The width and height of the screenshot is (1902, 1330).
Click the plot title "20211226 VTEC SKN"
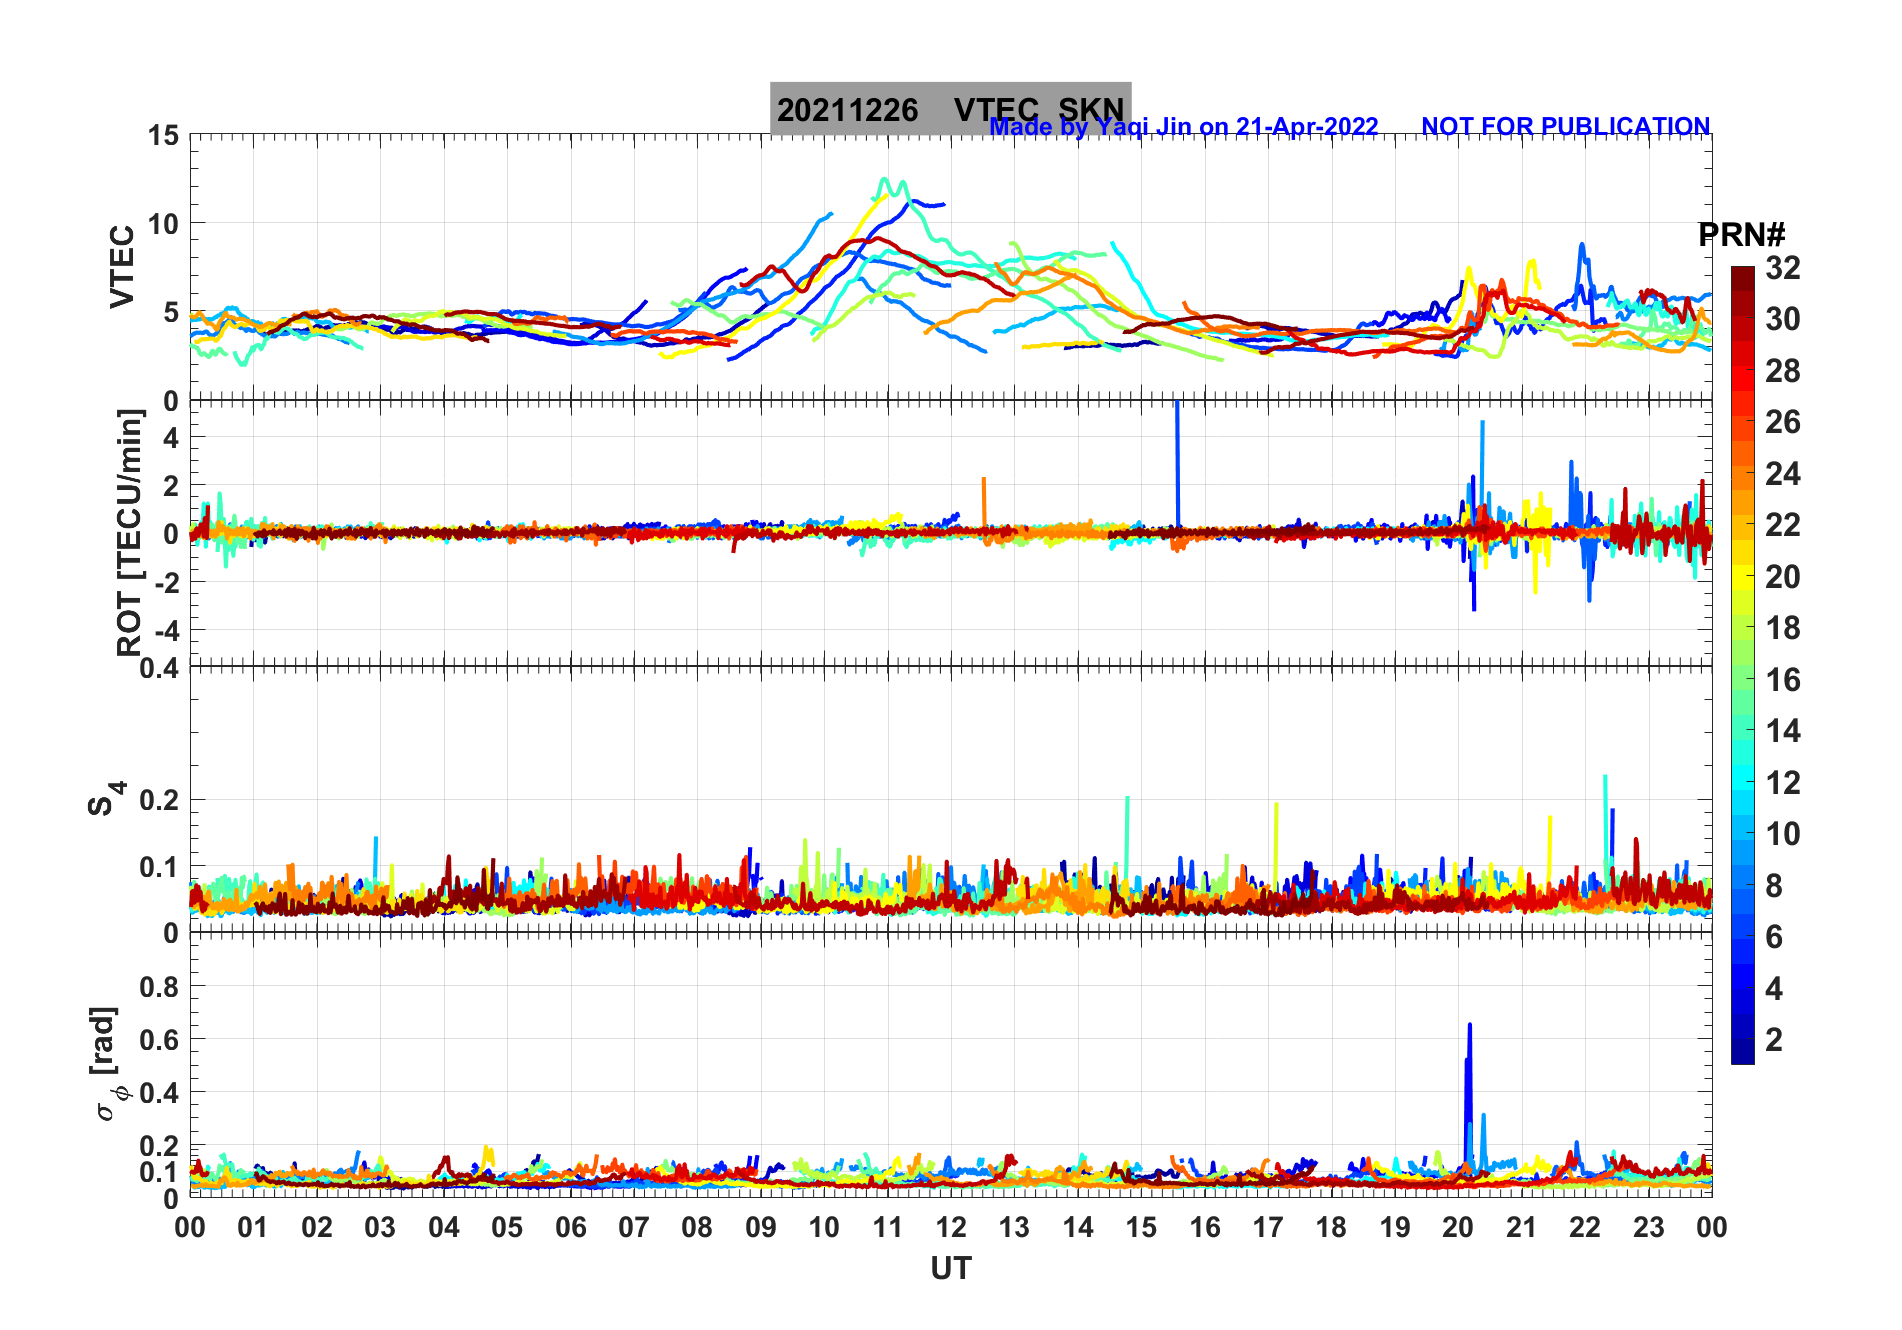pos(950,108)
